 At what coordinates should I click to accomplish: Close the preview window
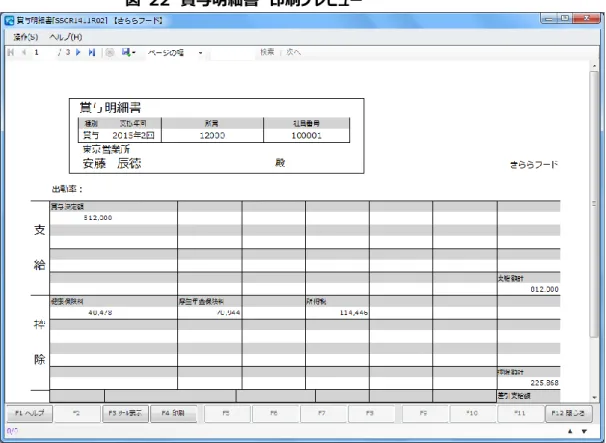(586, 18)
